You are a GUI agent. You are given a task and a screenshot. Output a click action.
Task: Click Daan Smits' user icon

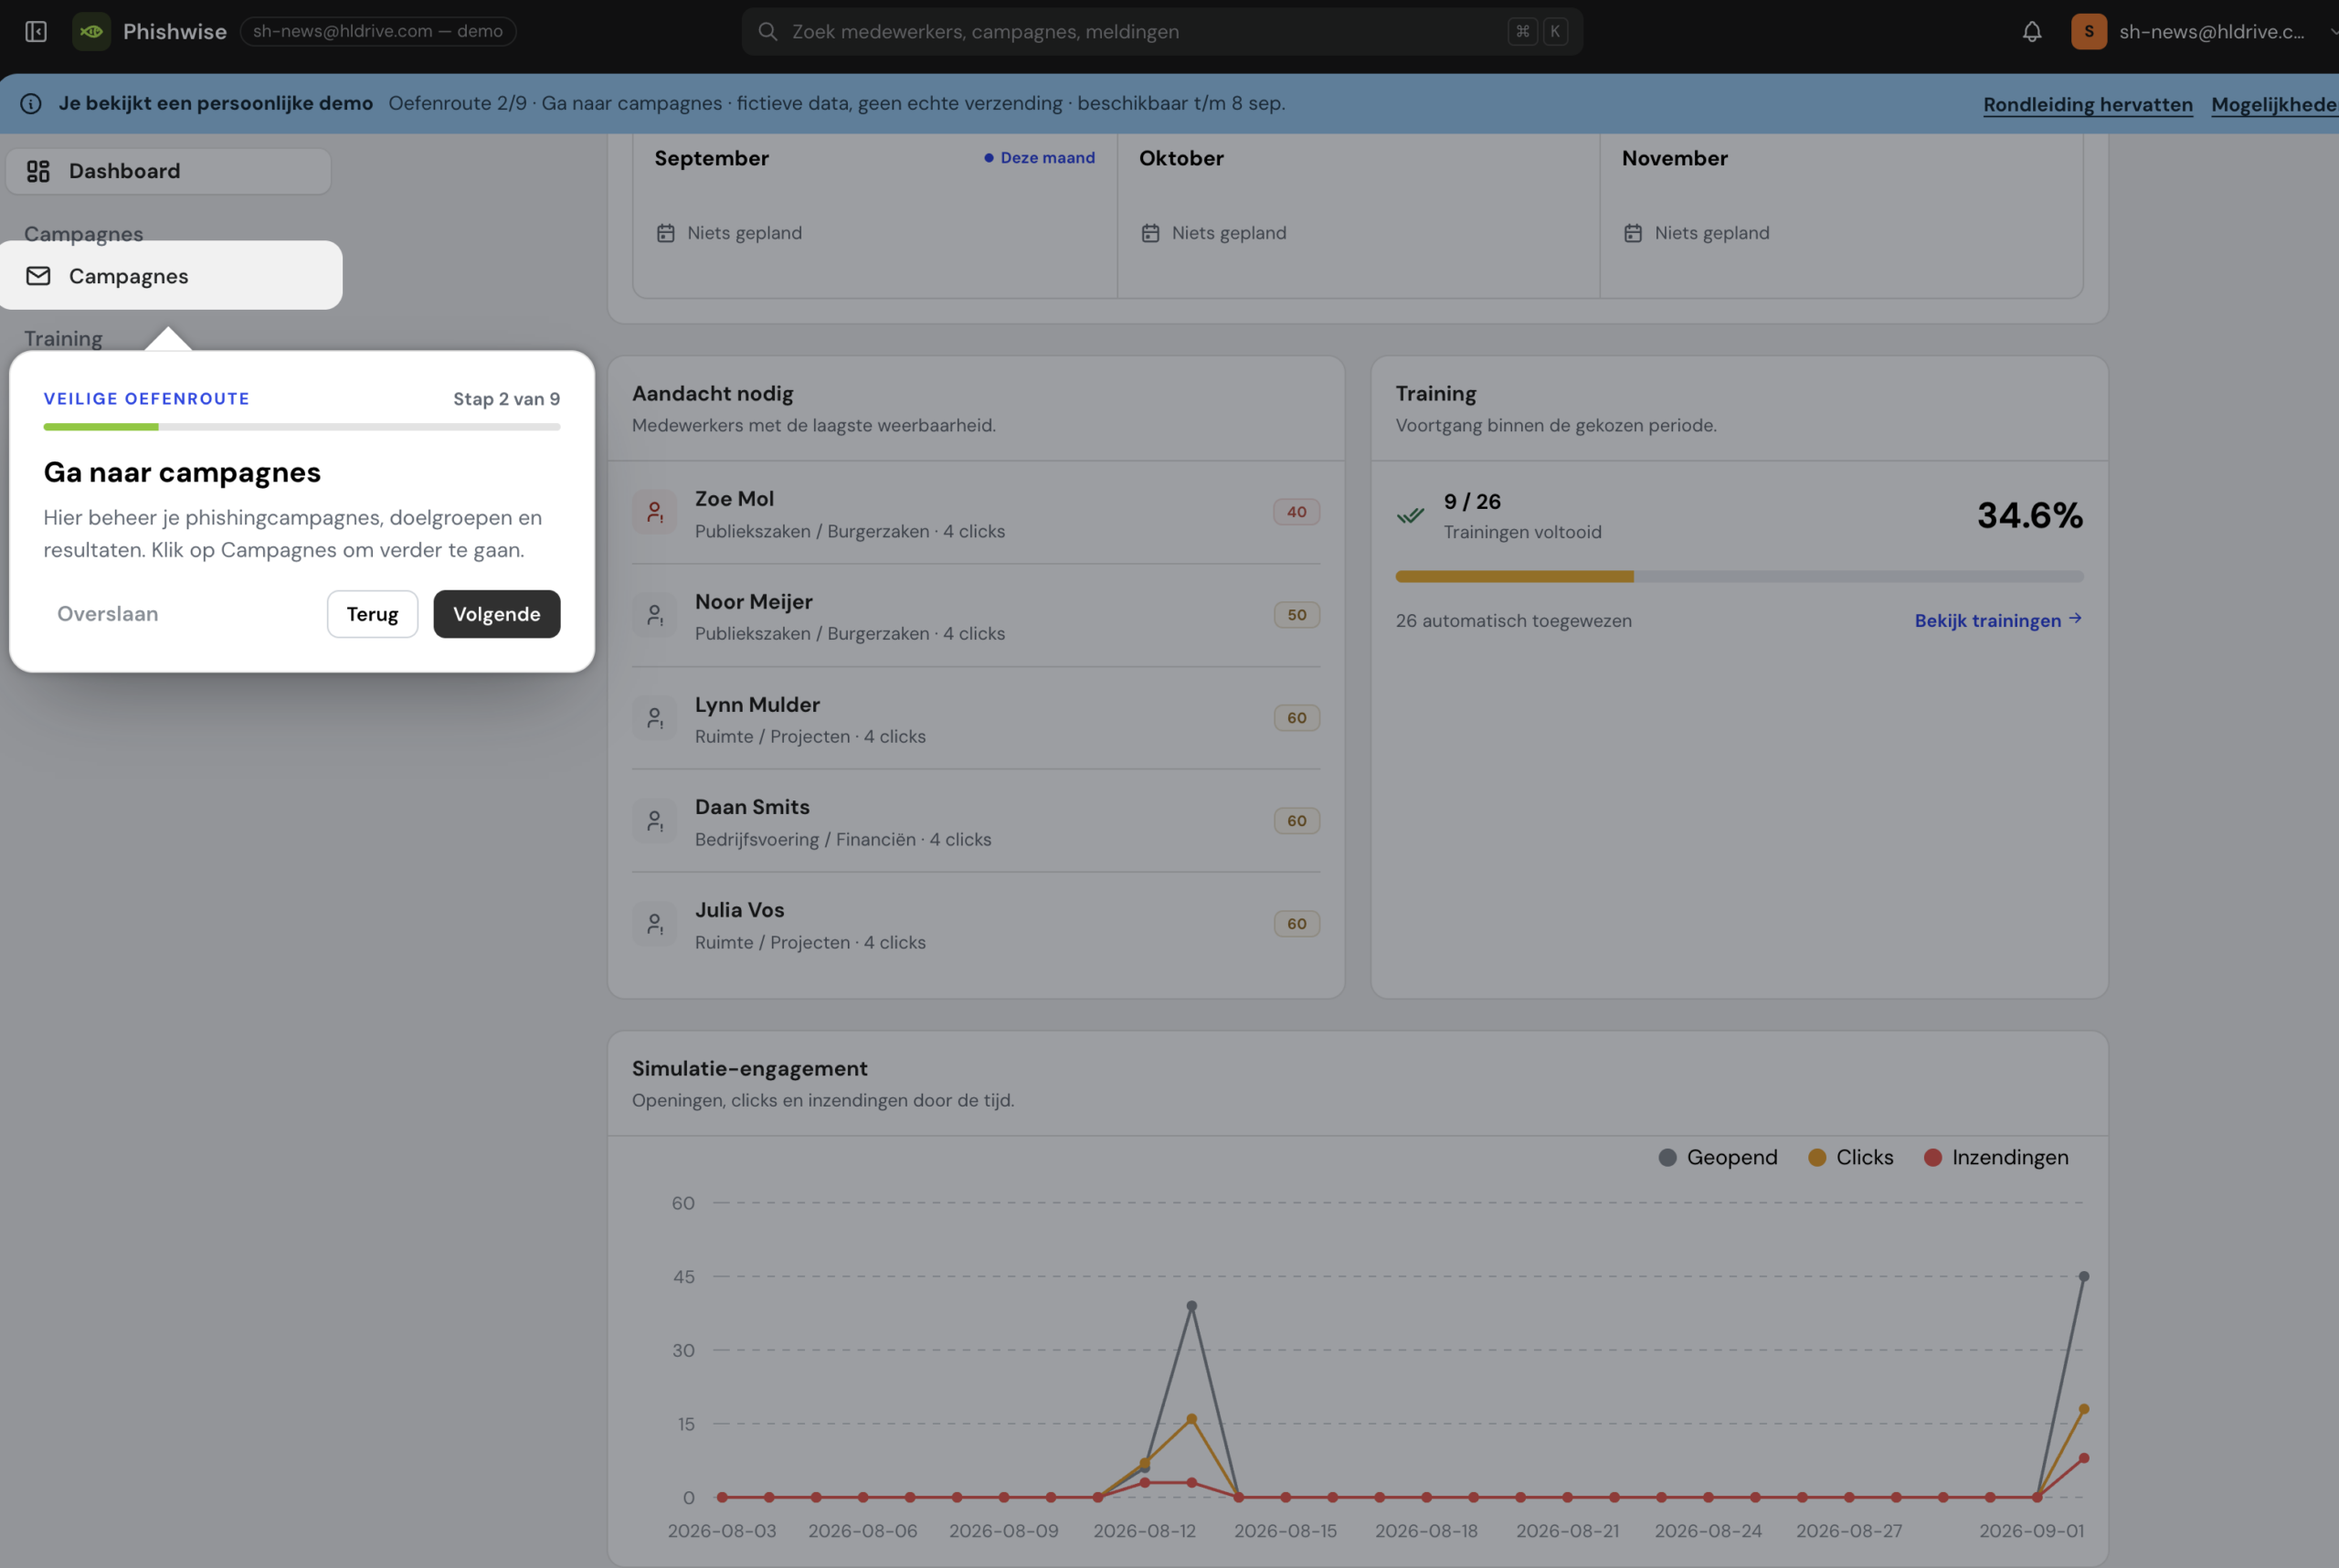[655, 821]
